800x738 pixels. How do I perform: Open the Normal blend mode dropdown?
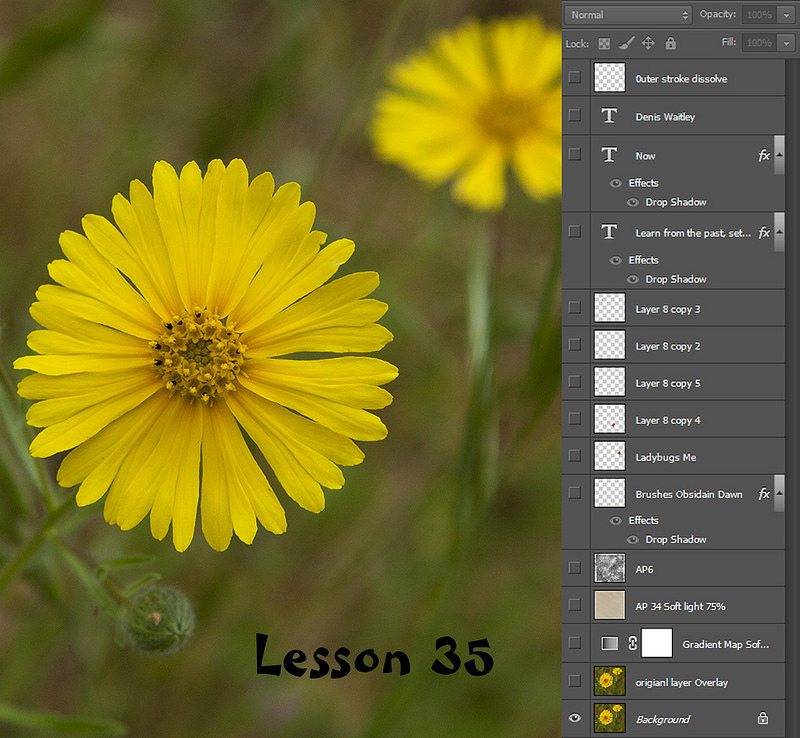coord(628,15)
